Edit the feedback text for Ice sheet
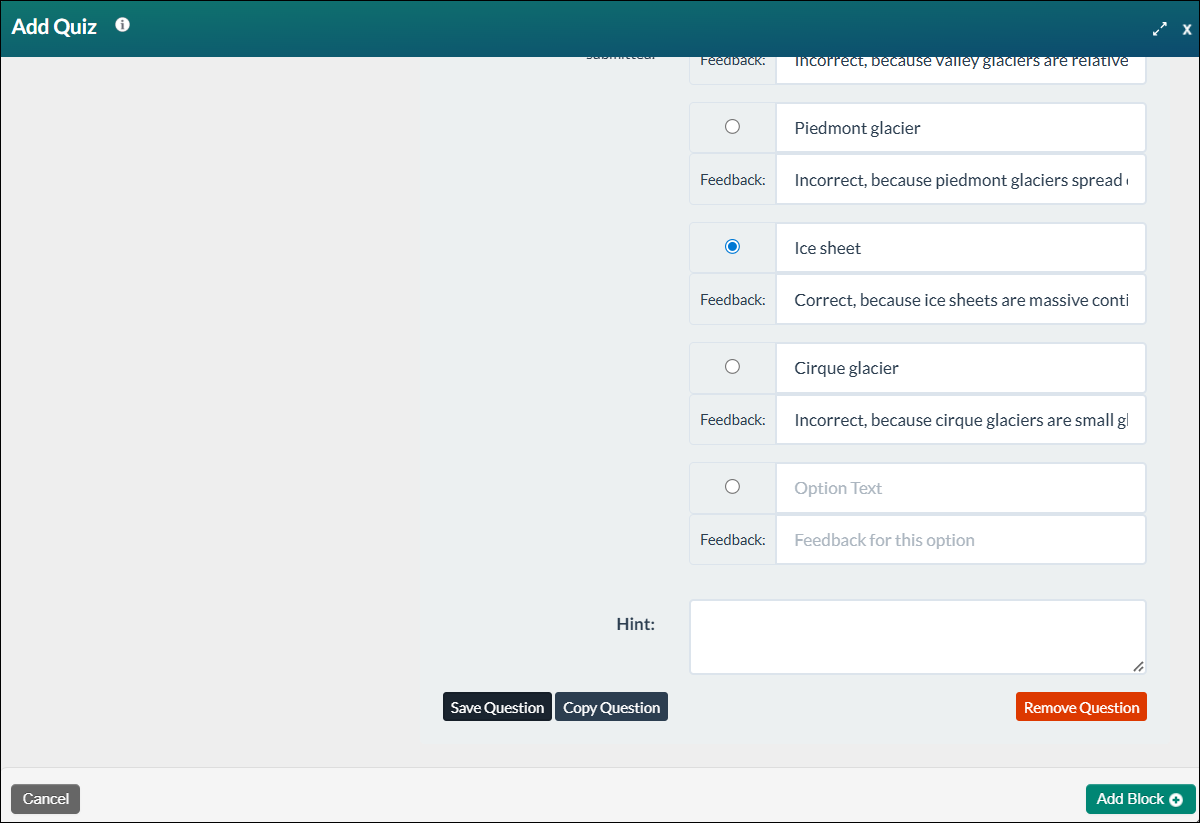1200x823 pixels. [x=960, y=299]
